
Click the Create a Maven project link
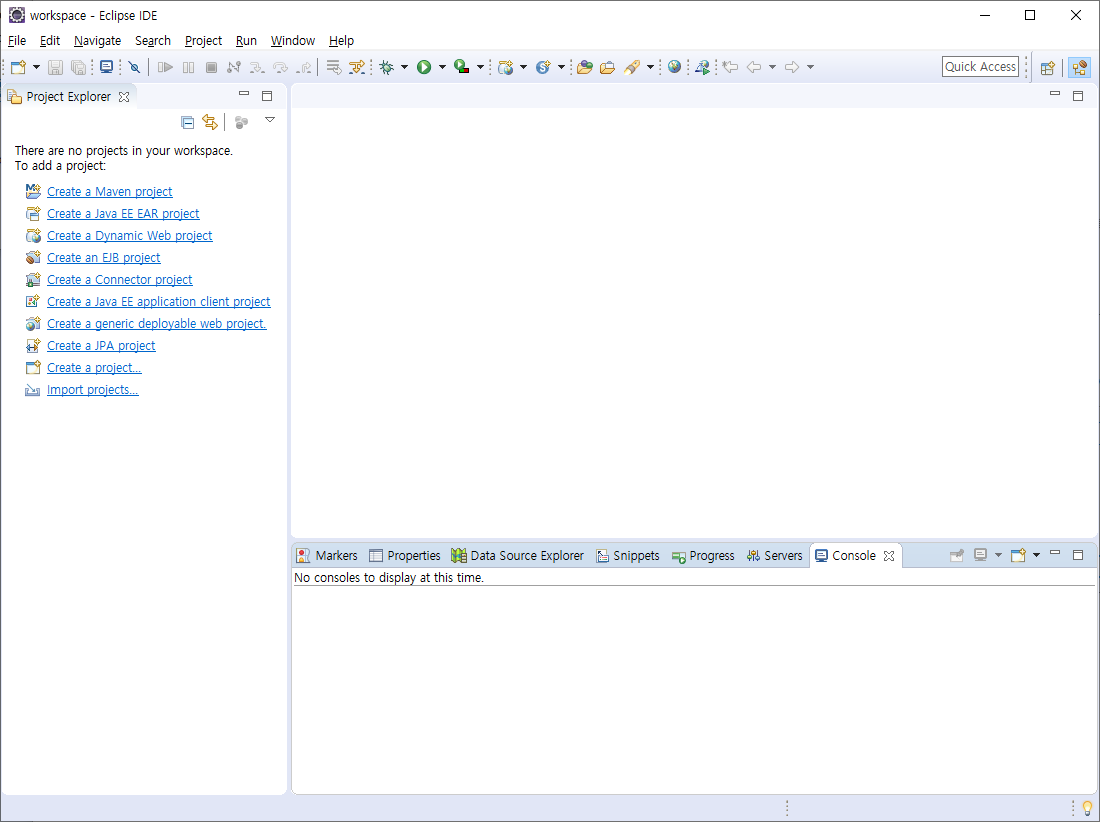pyautogui.click(x=109, y=191)
